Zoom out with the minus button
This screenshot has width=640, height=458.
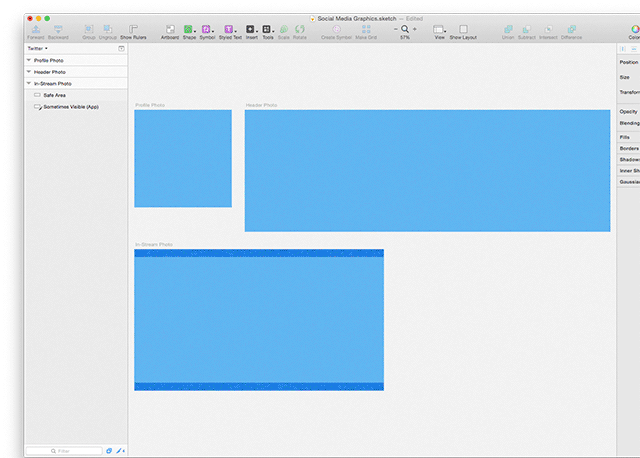pyautogui.click(x=396, y=29)
